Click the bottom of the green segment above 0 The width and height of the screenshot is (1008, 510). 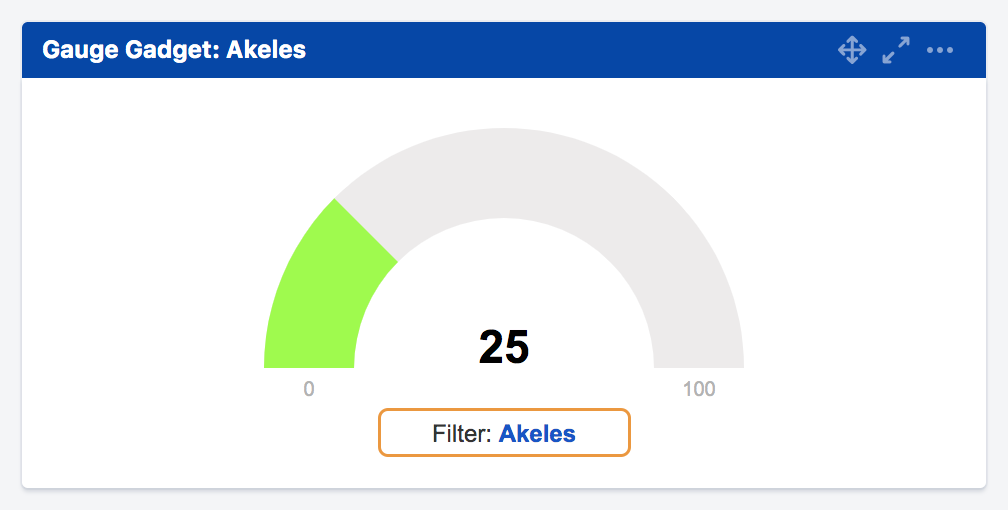coord(309,352)
